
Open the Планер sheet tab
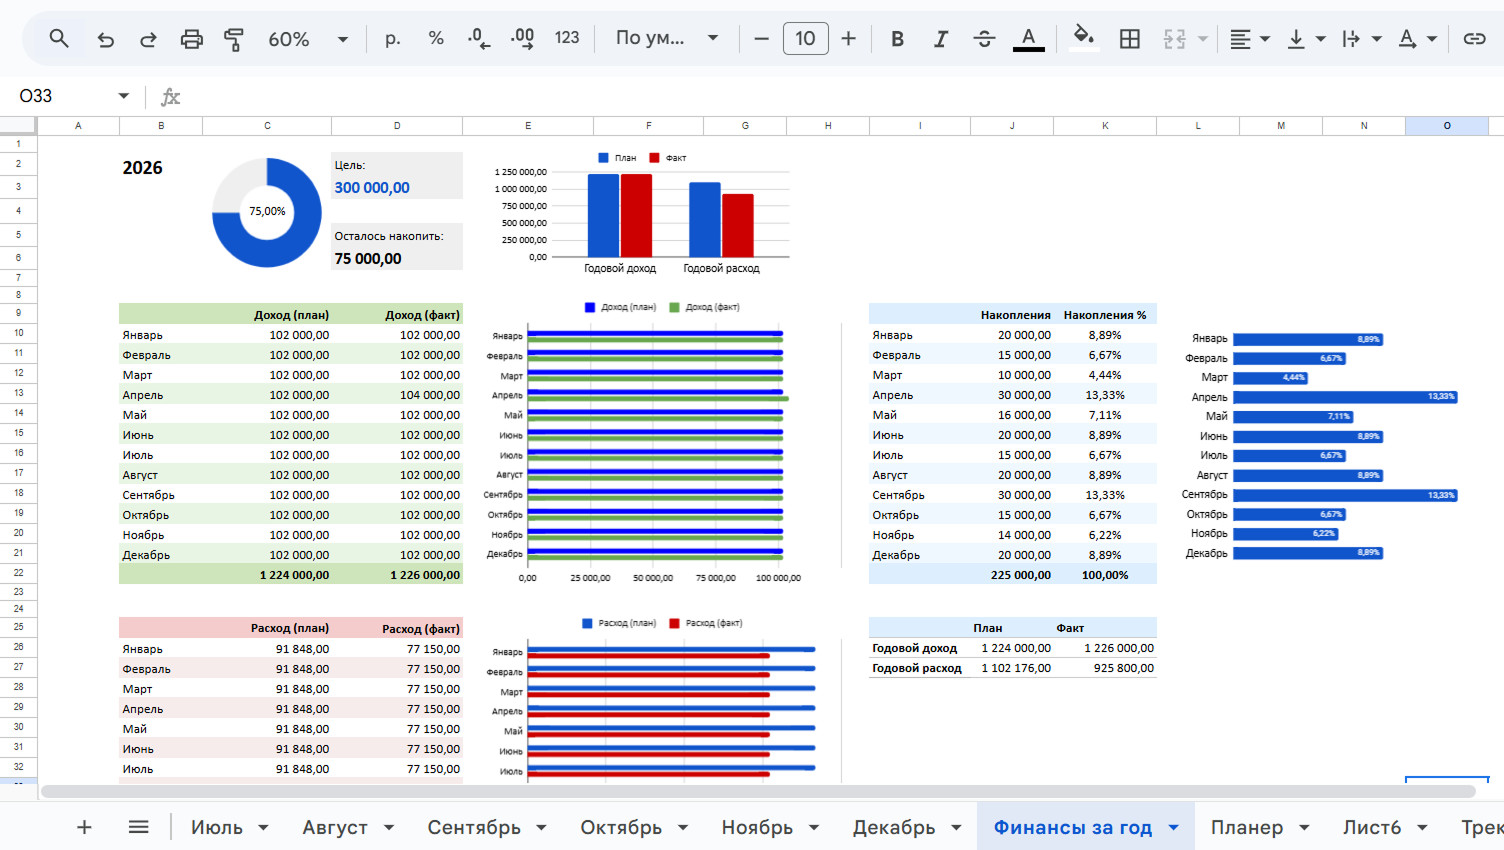[1246, 827]
